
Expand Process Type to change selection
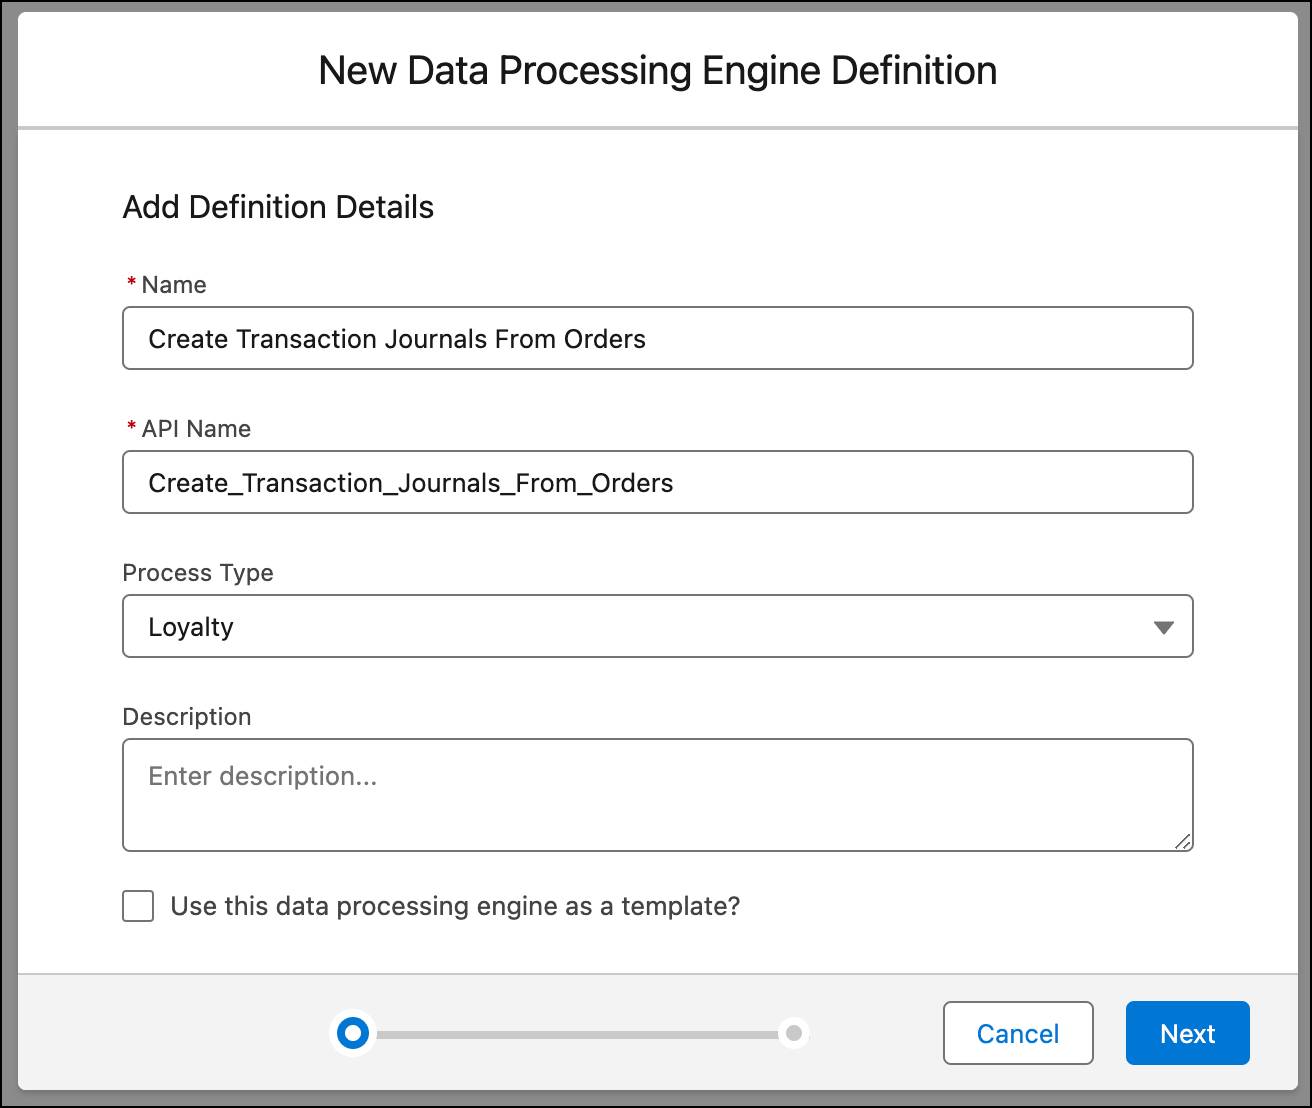coord(1163,627)
